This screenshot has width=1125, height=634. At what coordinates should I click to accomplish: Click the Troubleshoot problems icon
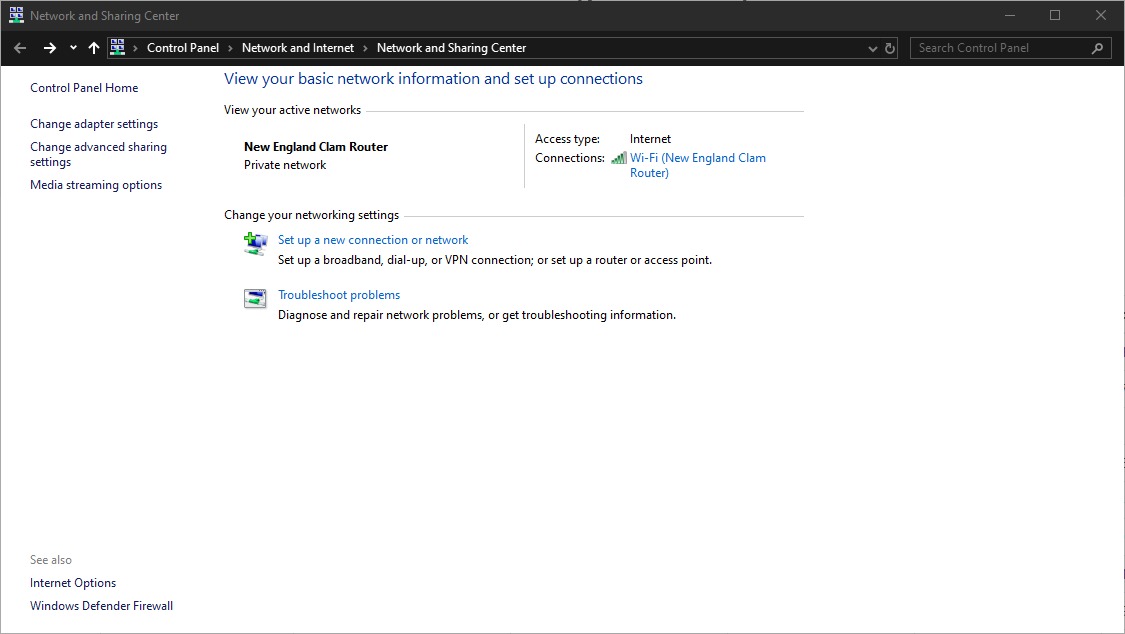click(x=255, y=298)
